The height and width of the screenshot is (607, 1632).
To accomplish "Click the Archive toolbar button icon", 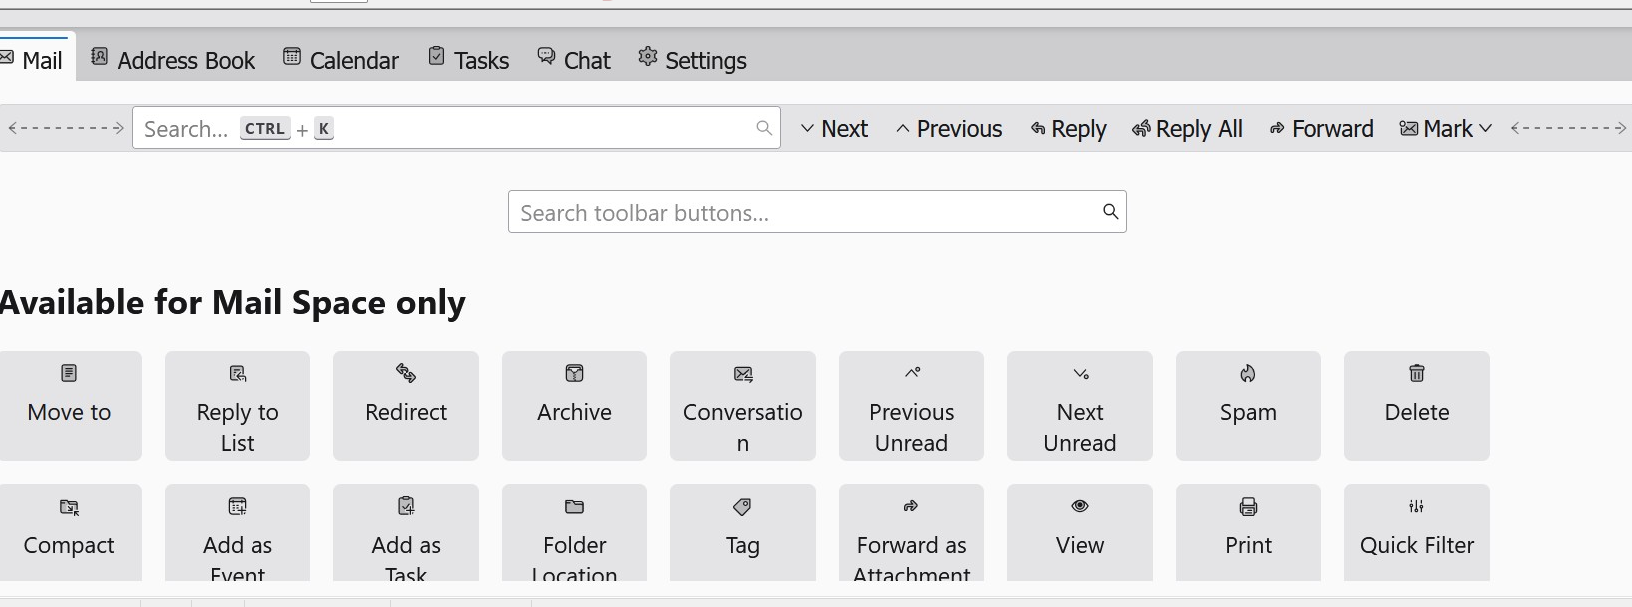I will pos(574,374).
